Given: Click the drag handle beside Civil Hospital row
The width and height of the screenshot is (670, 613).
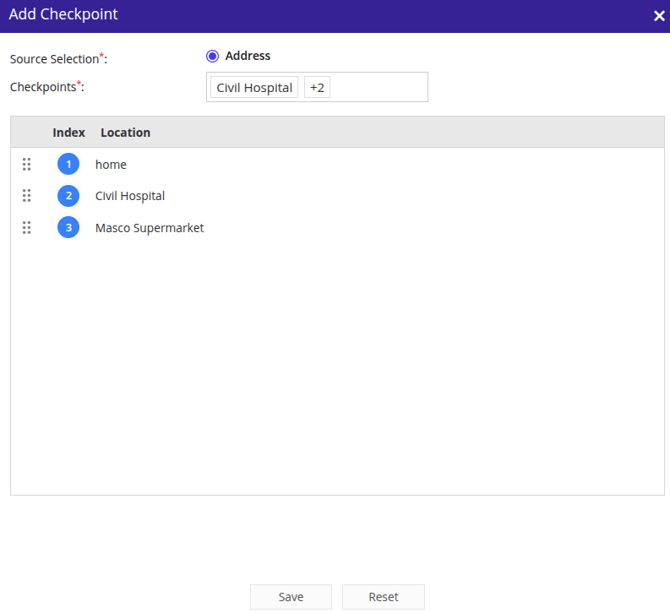Looking at the screenshot, I should click(x=27, y=196).
